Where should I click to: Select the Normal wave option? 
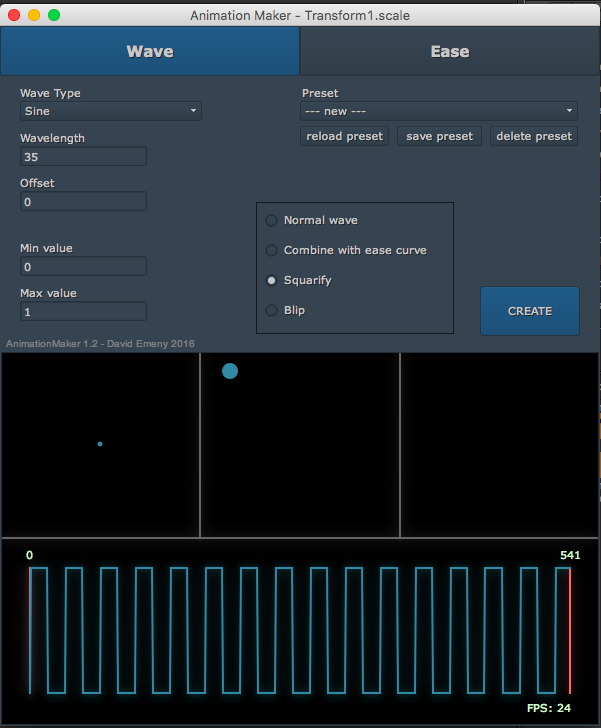[272, 220]
